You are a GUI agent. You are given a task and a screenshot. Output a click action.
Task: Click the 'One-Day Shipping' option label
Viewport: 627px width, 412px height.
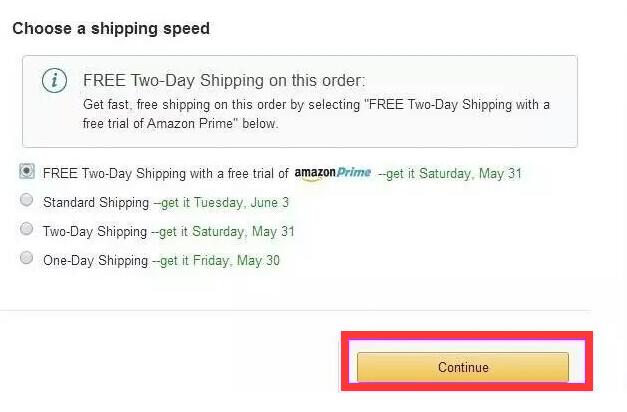tap(95, 260)
